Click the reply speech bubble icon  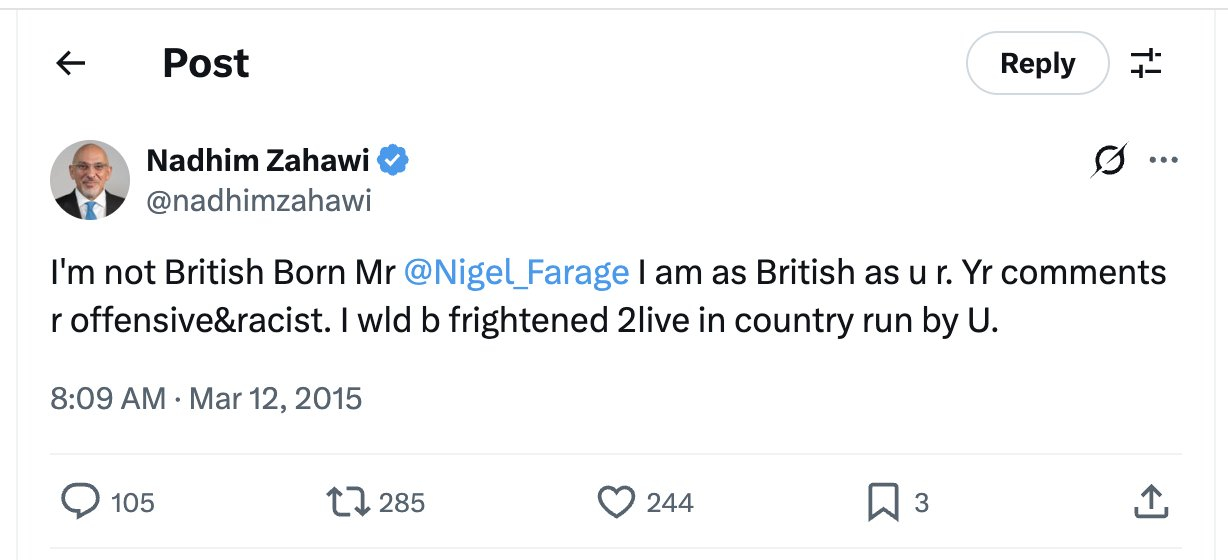pyautogui.click(x=81, y=501)
